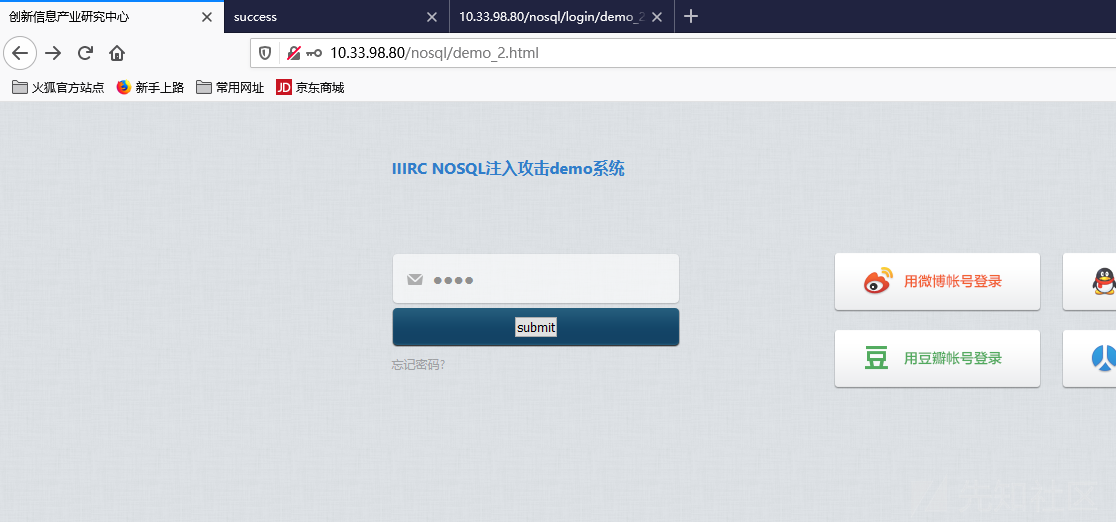Click the insecure connection lock icon
Viewport: 1116px width, 522px height.
coord(293,53)
